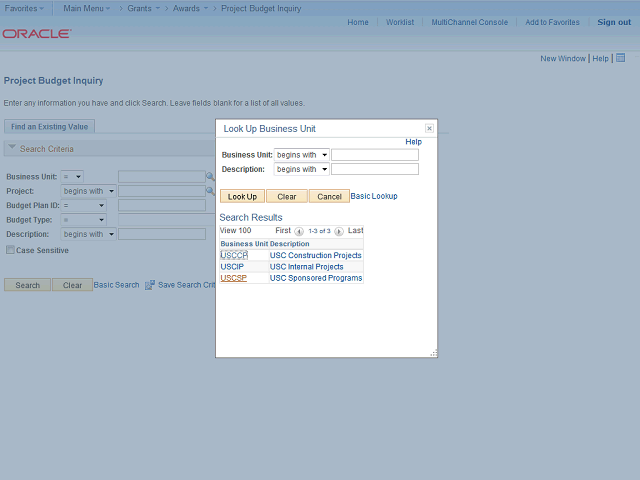Open the Grants breadcrumb menu
640x480 pixels.
tap(143, 8)
